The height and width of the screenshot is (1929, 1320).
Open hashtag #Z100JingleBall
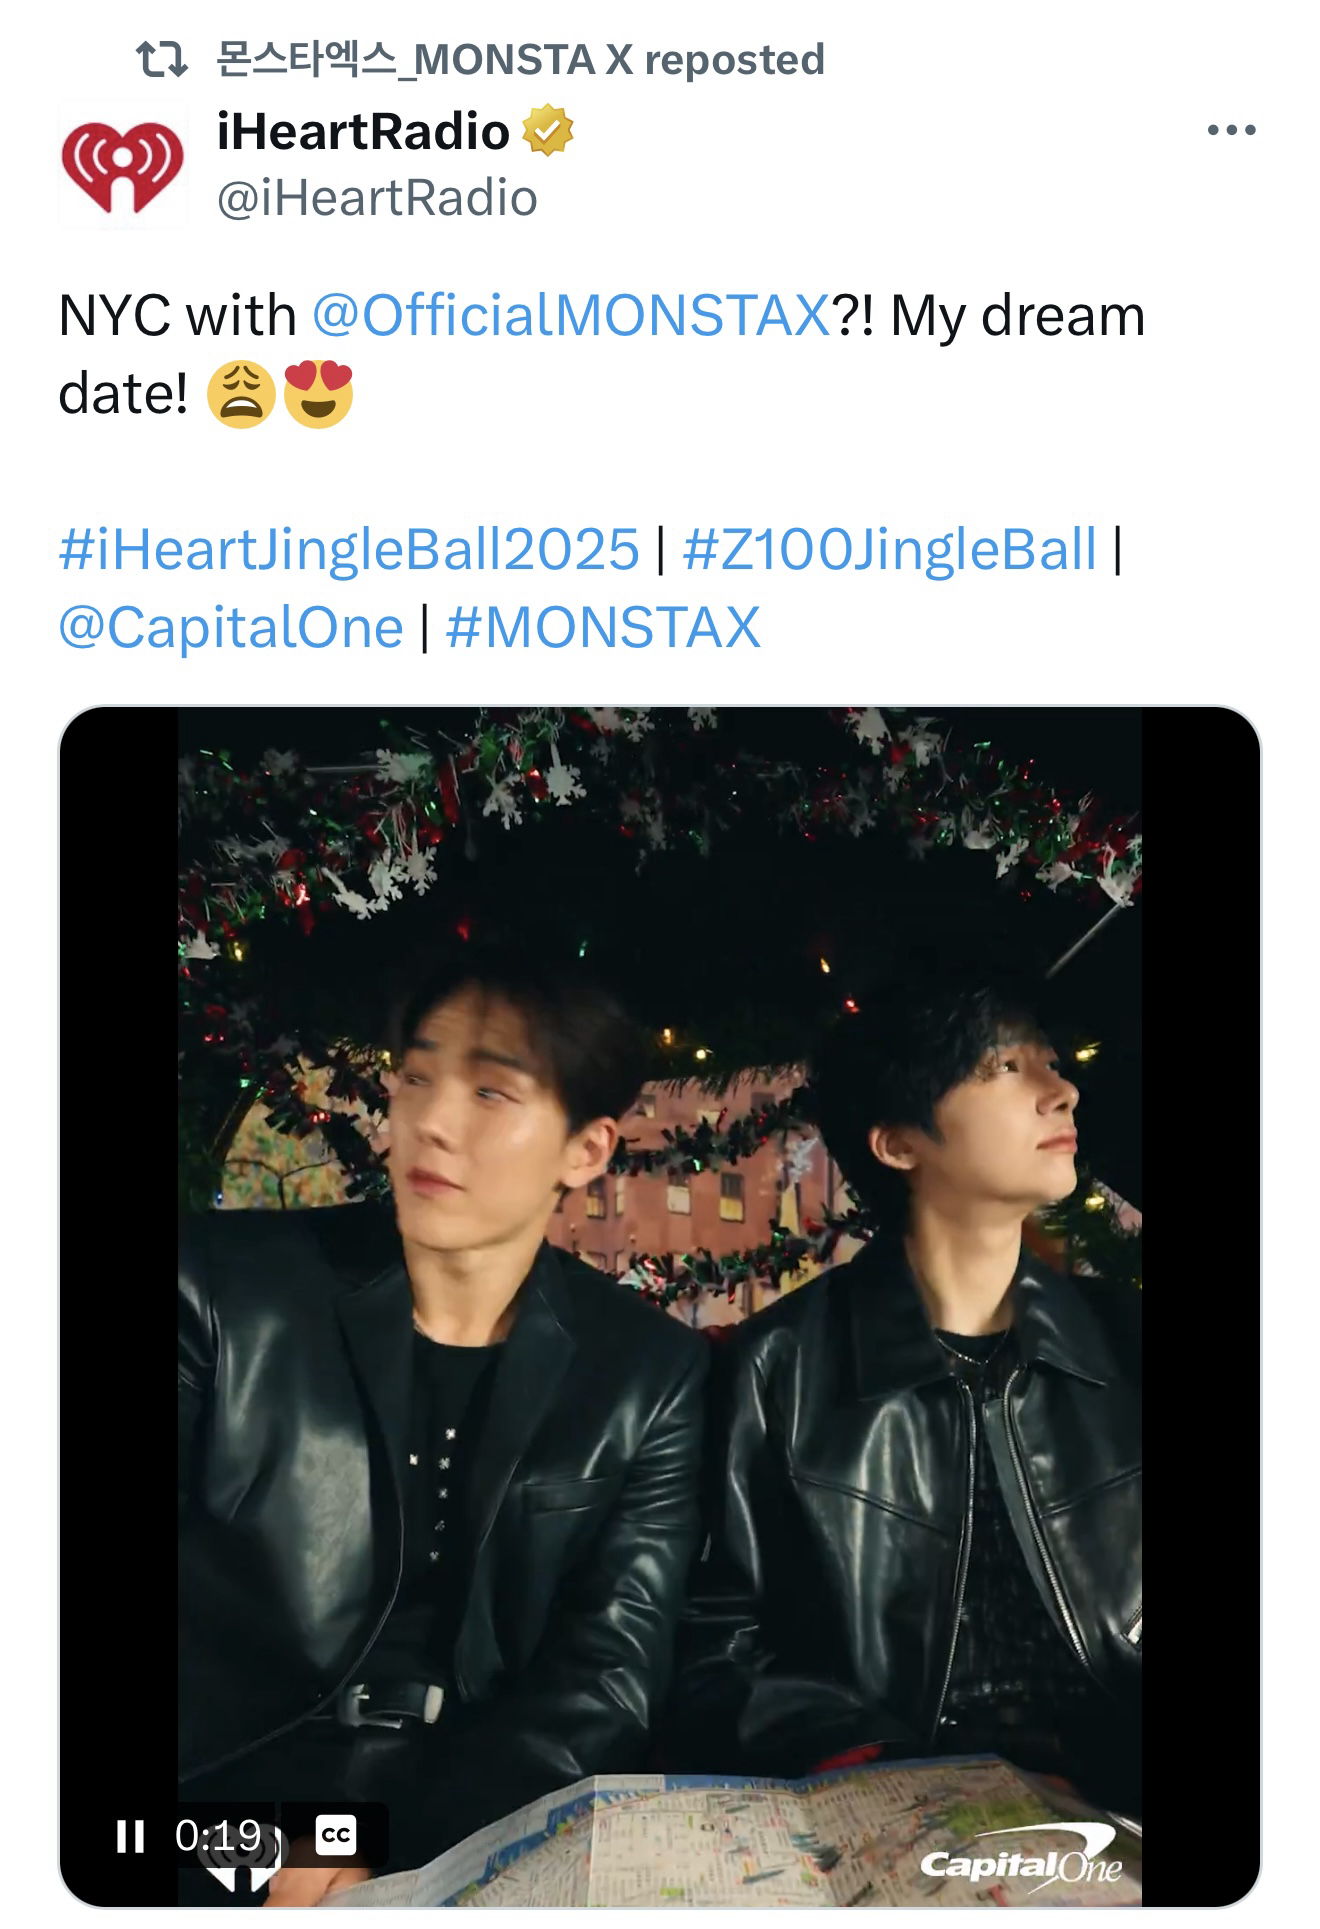[x=889, y=549]
